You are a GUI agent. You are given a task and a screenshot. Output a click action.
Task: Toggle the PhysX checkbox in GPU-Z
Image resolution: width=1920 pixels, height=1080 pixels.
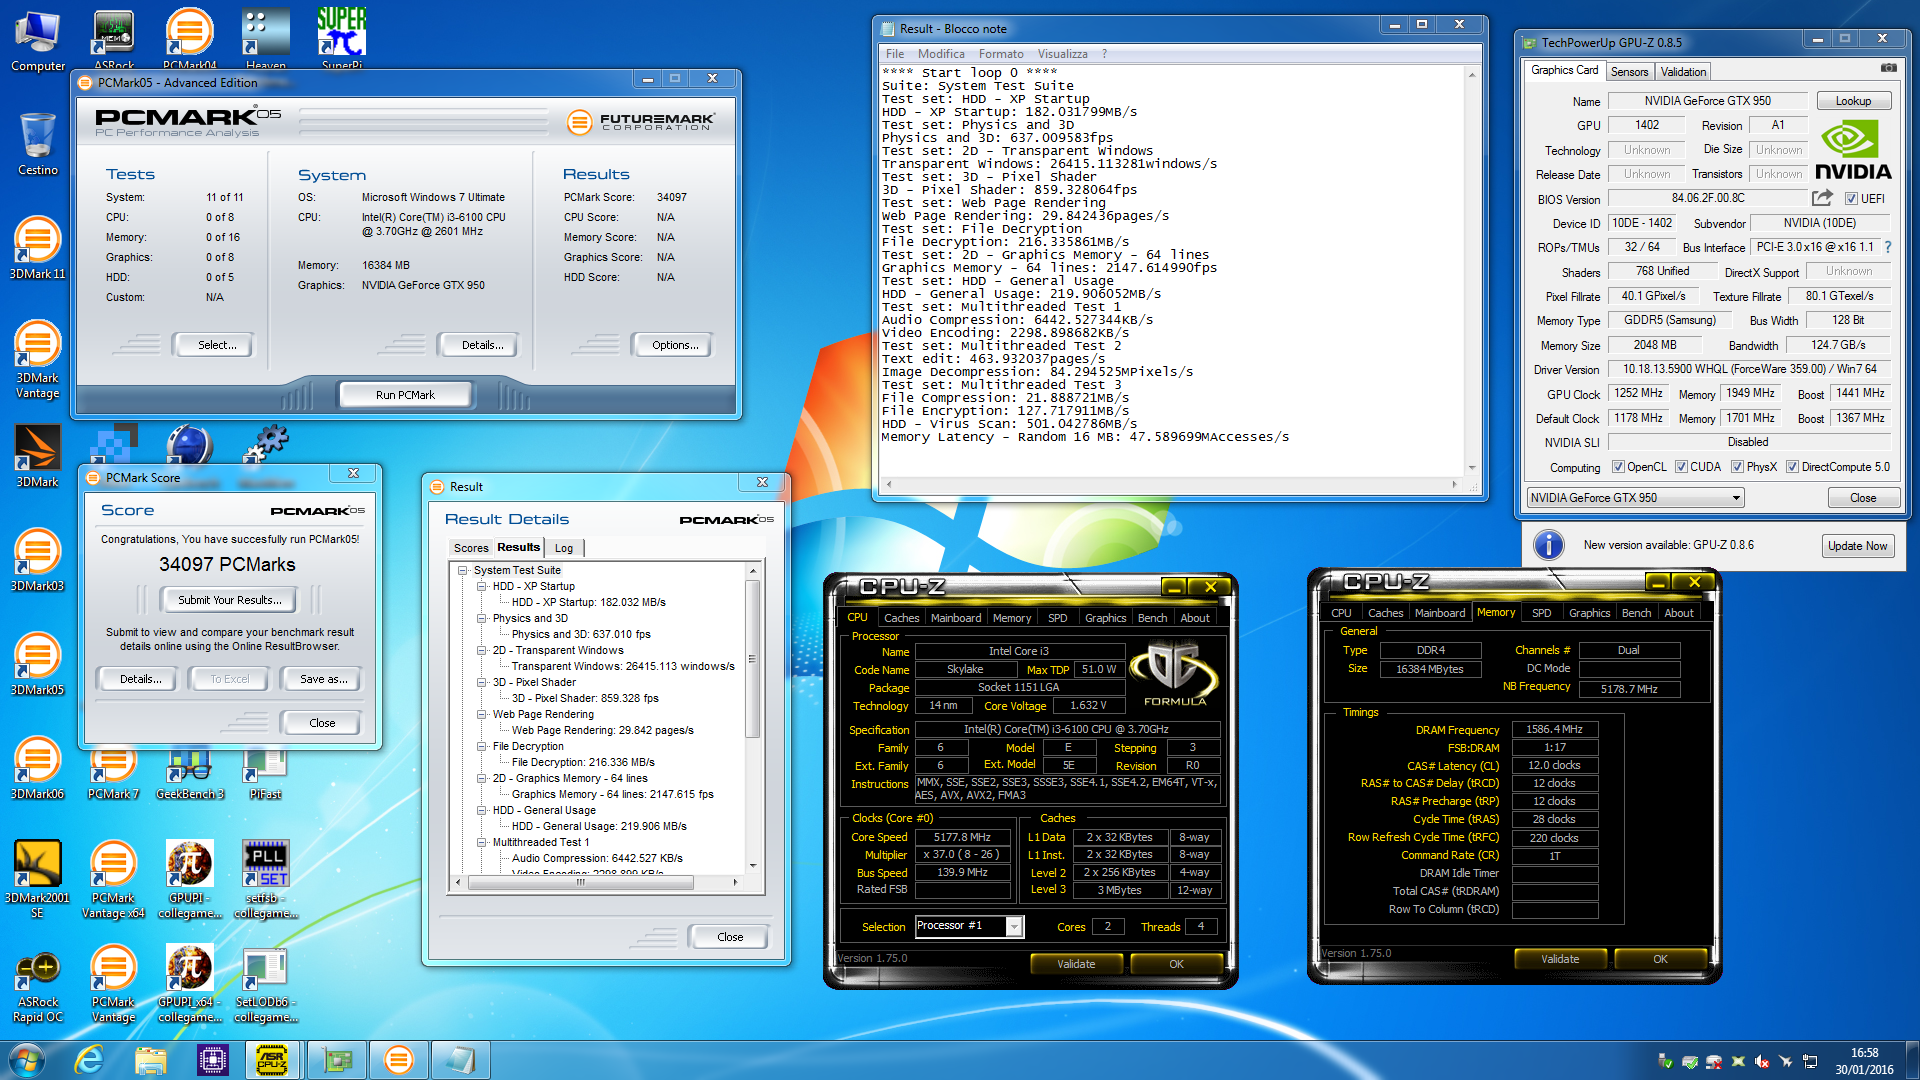[1738, 467]
